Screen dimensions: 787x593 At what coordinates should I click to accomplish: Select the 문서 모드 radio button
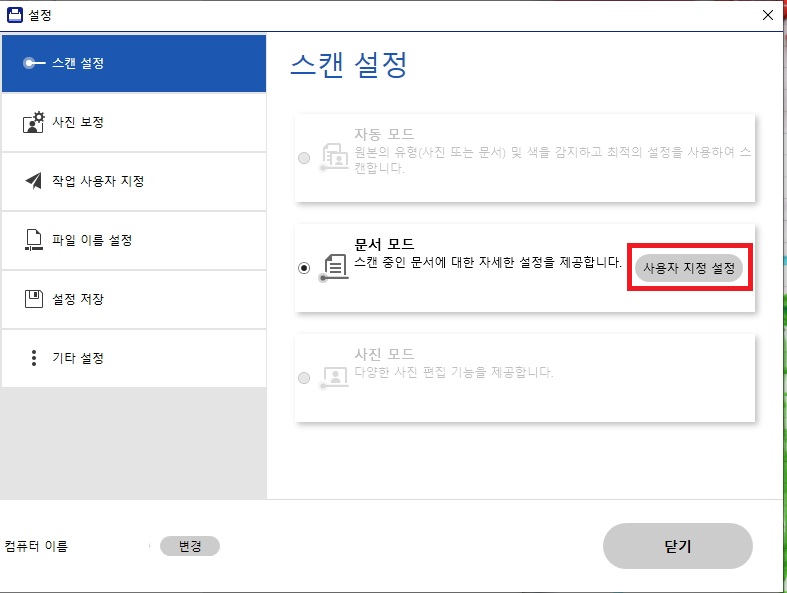click(x=304, y=268)
